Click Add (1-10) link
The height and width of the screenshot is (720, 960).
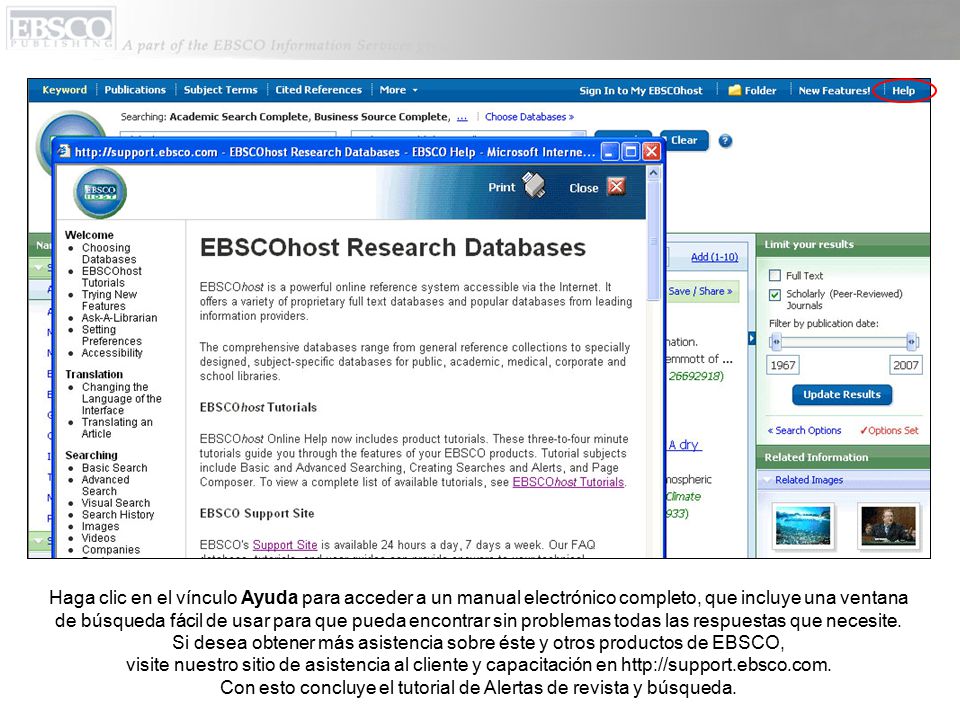[714, 257]
